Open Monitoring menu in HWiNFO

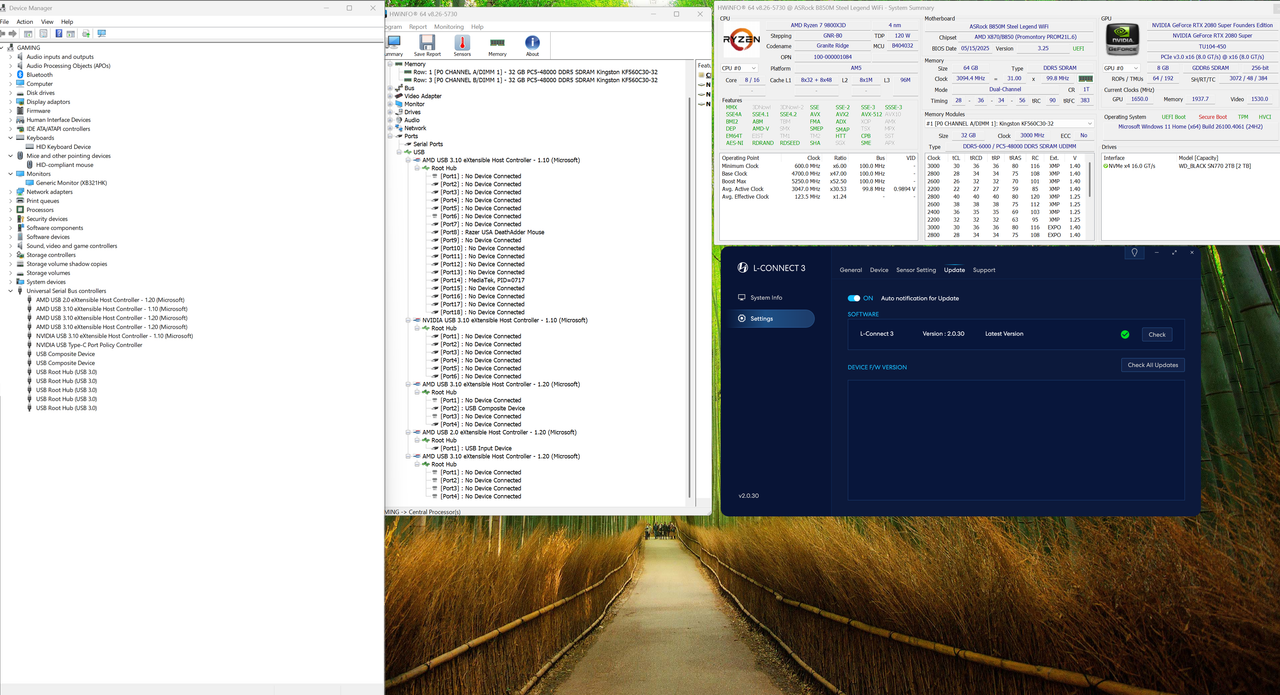(449, 27)
